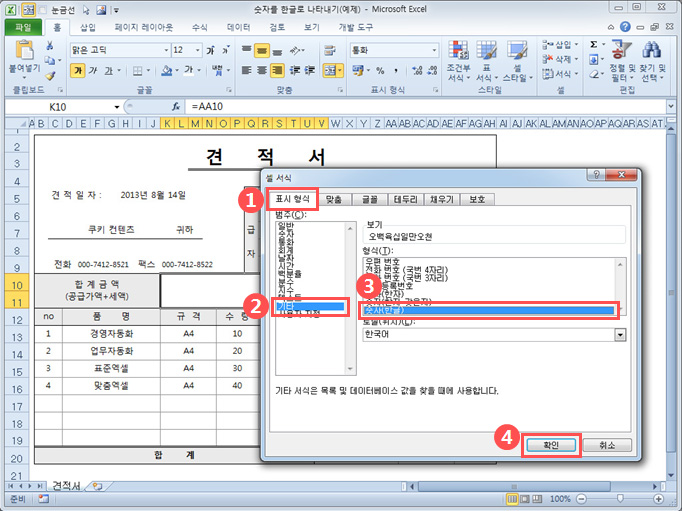This screenshot has width=682, height=511.
Task: Click the zoom slider handle
Action: coord(621,498)
